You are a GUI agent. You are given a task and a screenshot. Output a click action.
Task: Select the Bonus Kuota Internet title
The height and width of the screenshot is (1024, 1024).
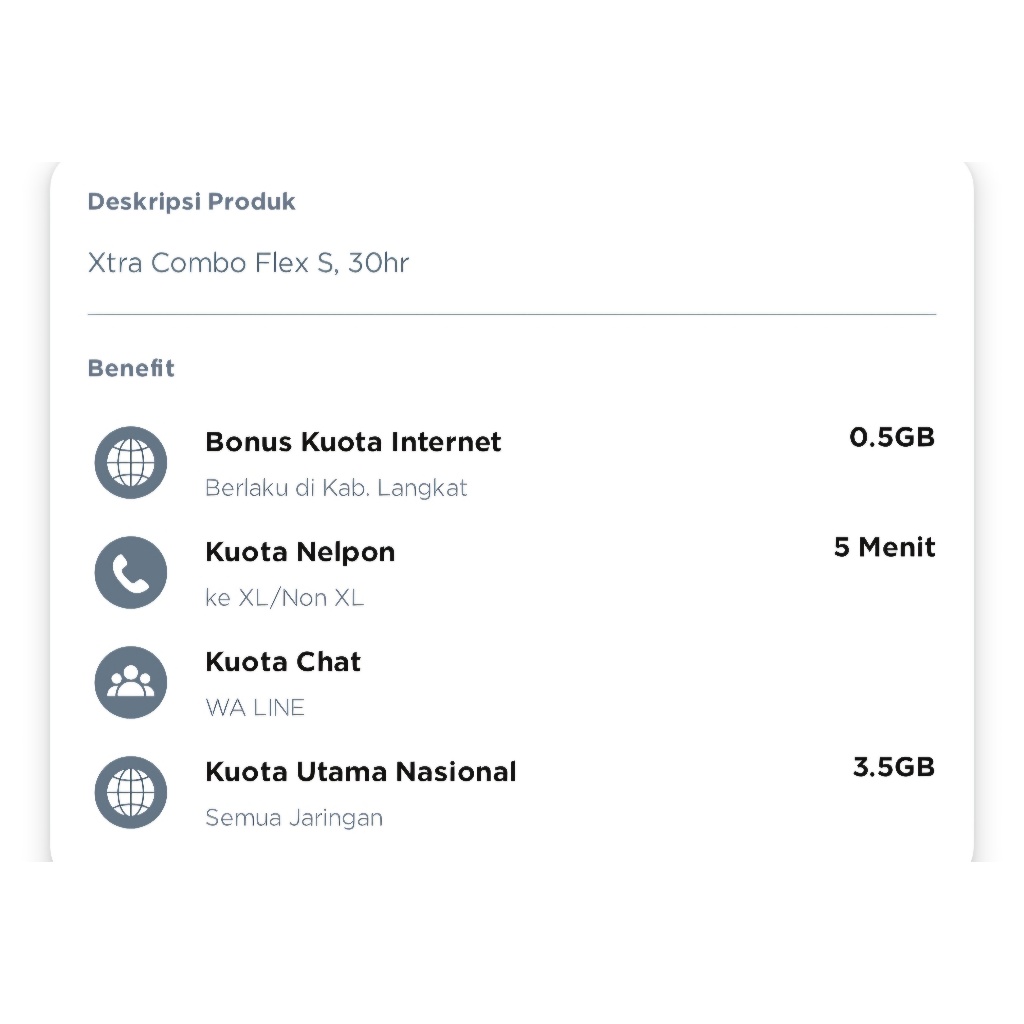[353, 442]
